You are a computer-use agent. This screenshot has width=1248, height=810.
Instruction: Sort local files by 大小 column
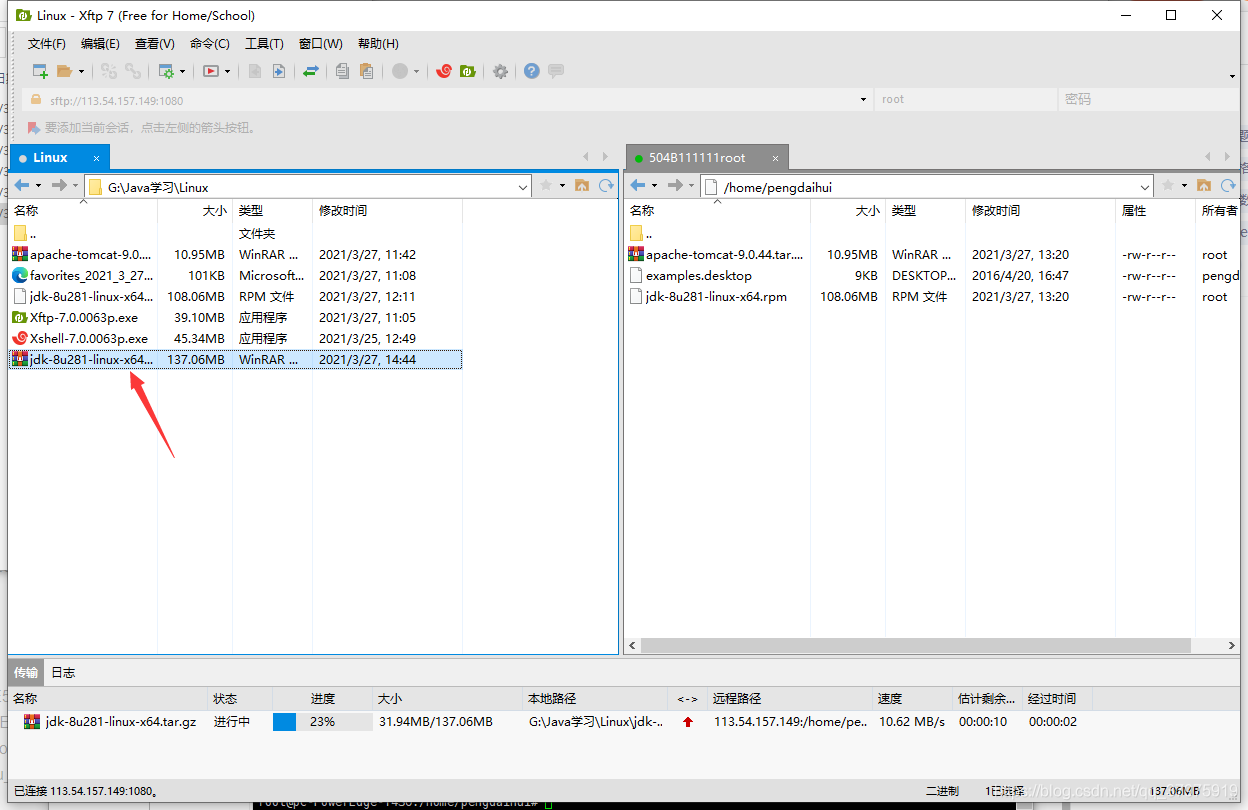[195, 211]
